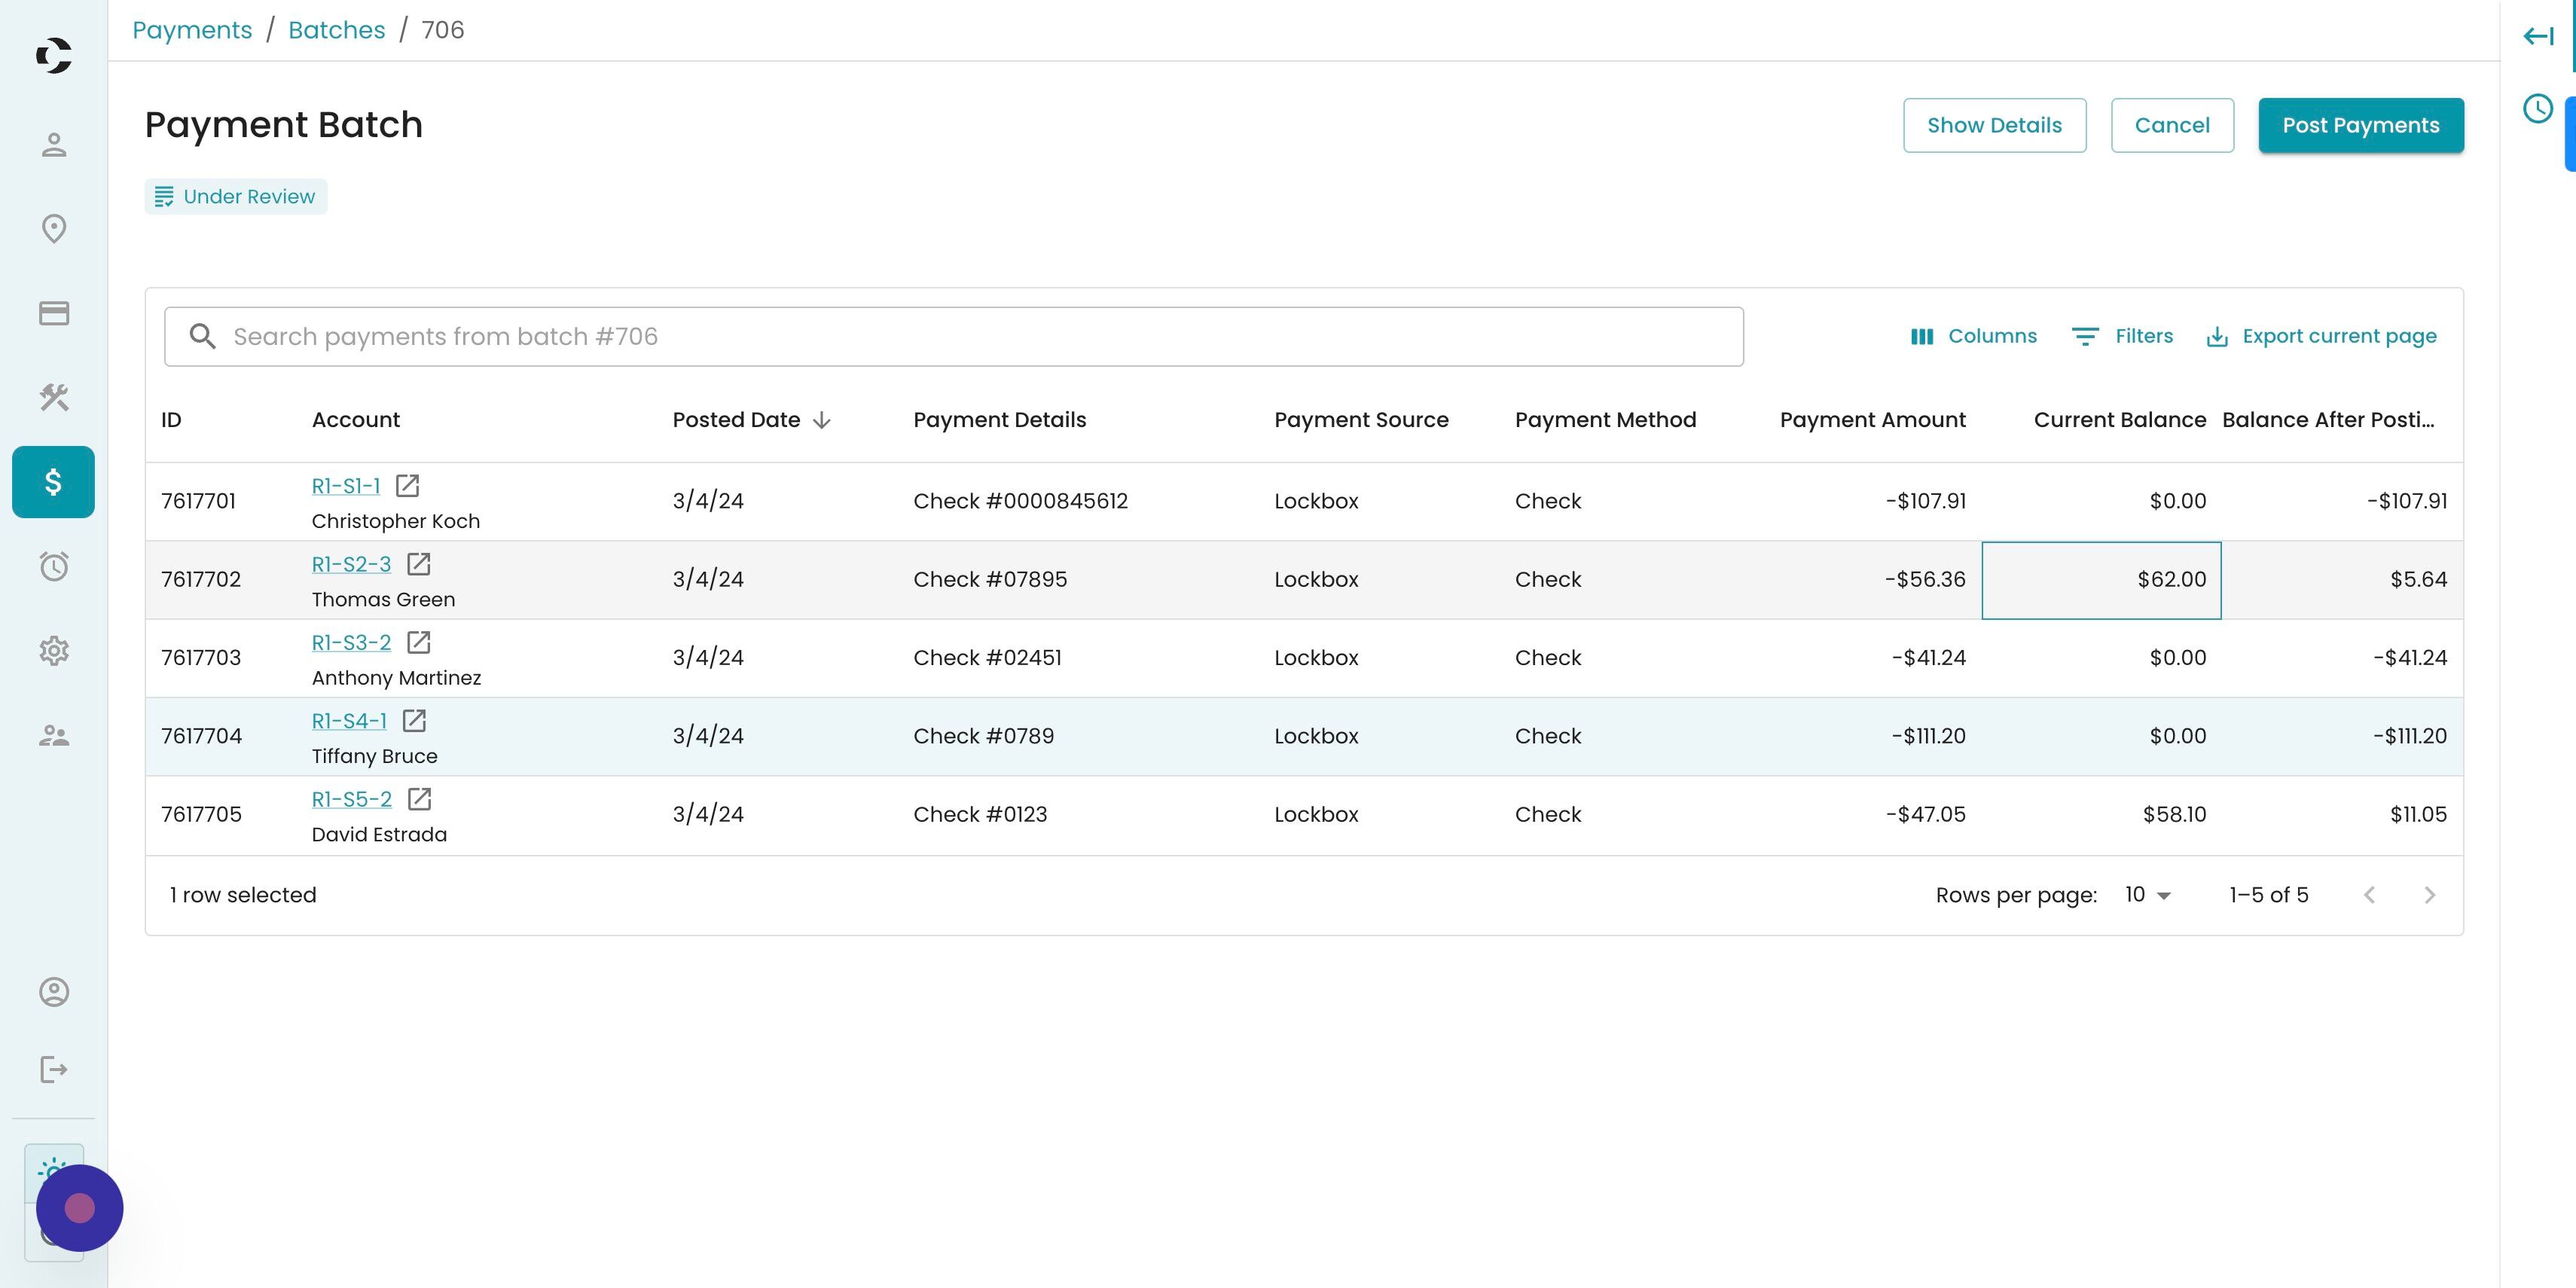2576x1288 pixels.
Task: Open account link R1-S5-2
Action: click(351, 799)
